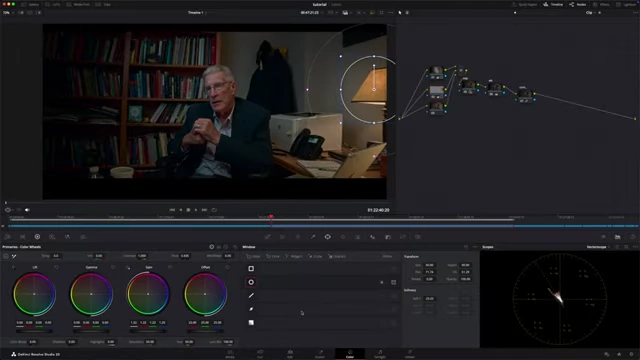Switch Primaries to bars mode

pyautogui.click(x=219, y=247)
